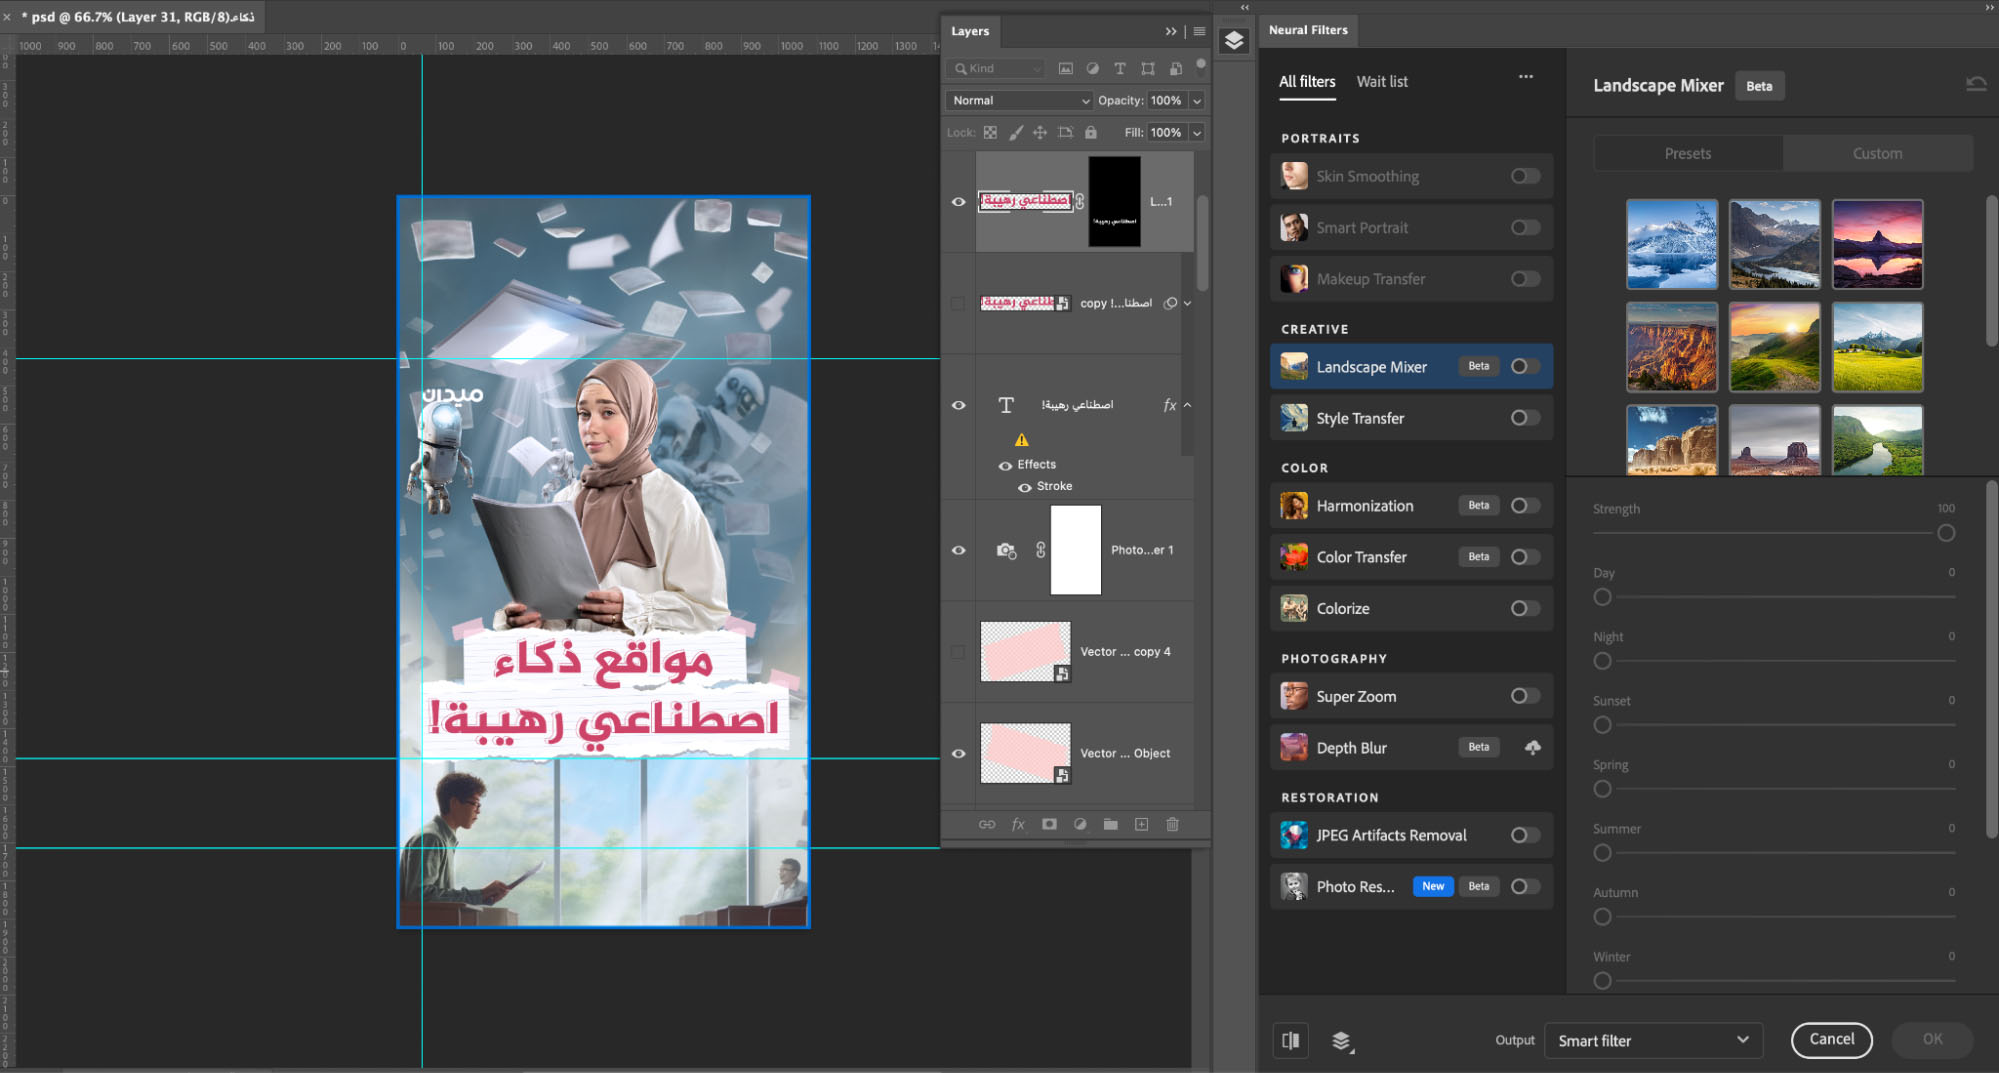Hide the Vector Object layer
1999x1073 pixels.
pos(958,753)
